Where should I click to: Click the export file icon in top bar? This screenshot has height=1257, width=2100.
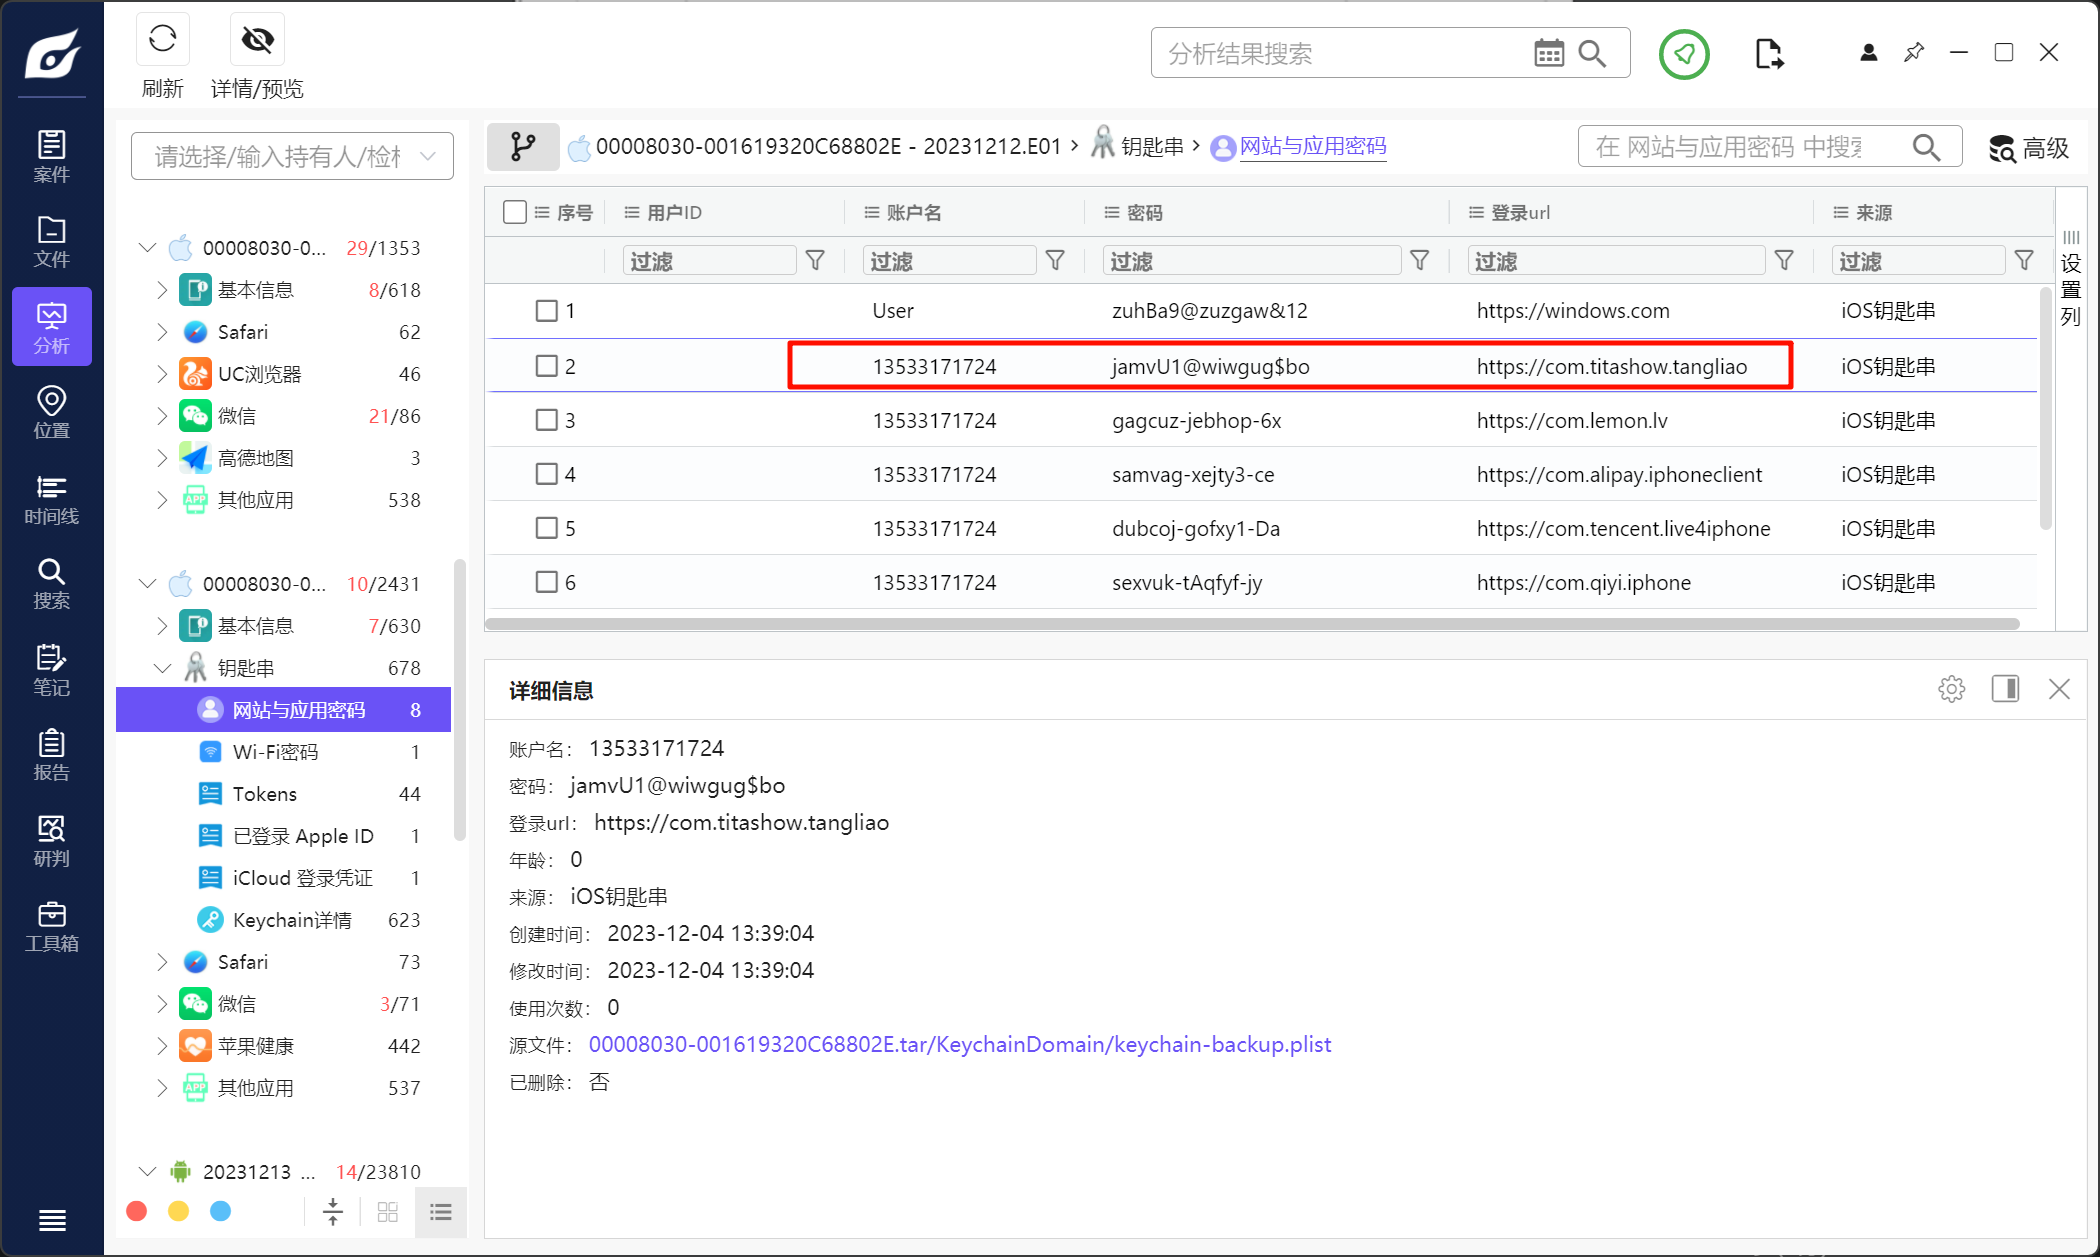1768,53
